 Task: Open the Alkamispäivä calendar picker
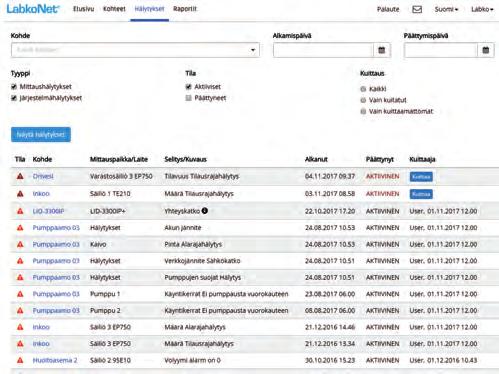pyautogui.click(x=382, y=50)
